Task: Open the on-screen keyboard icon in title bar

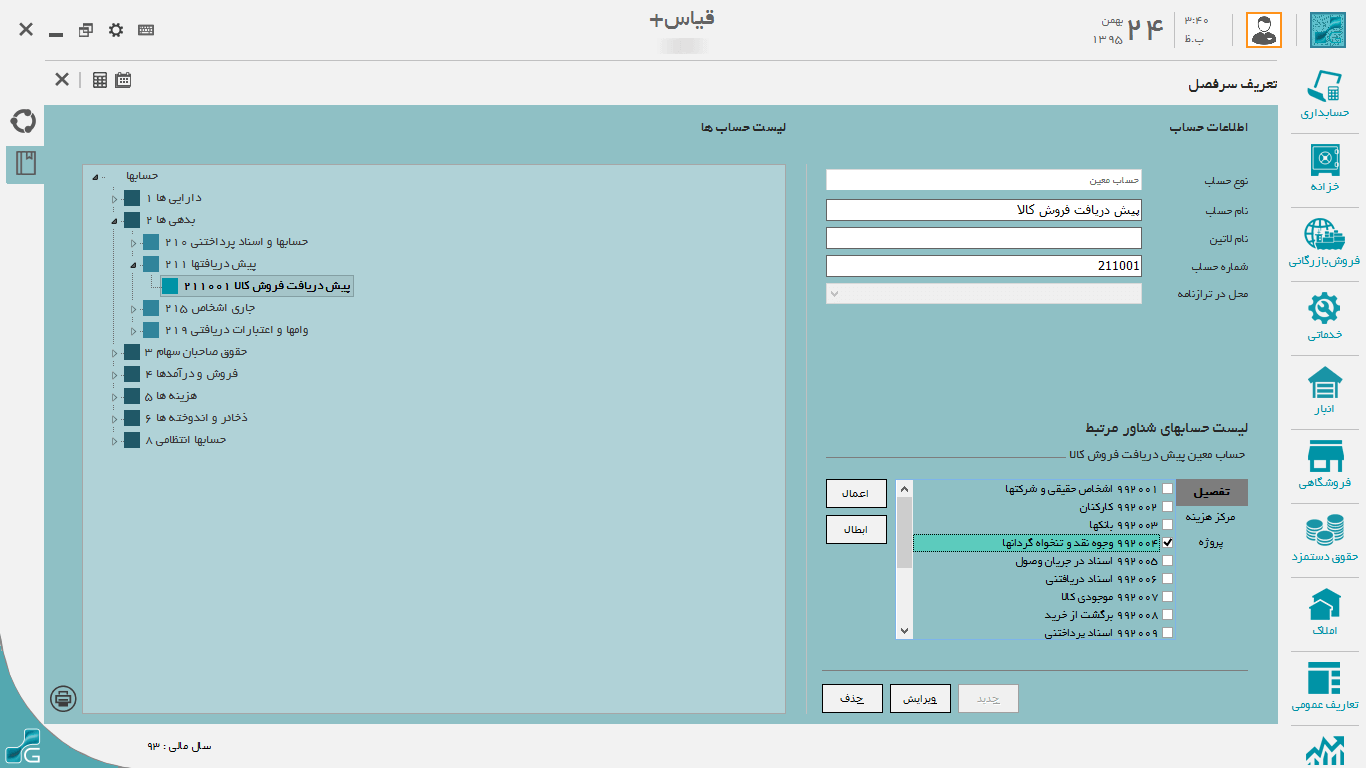Action: [x=146, y=30]
